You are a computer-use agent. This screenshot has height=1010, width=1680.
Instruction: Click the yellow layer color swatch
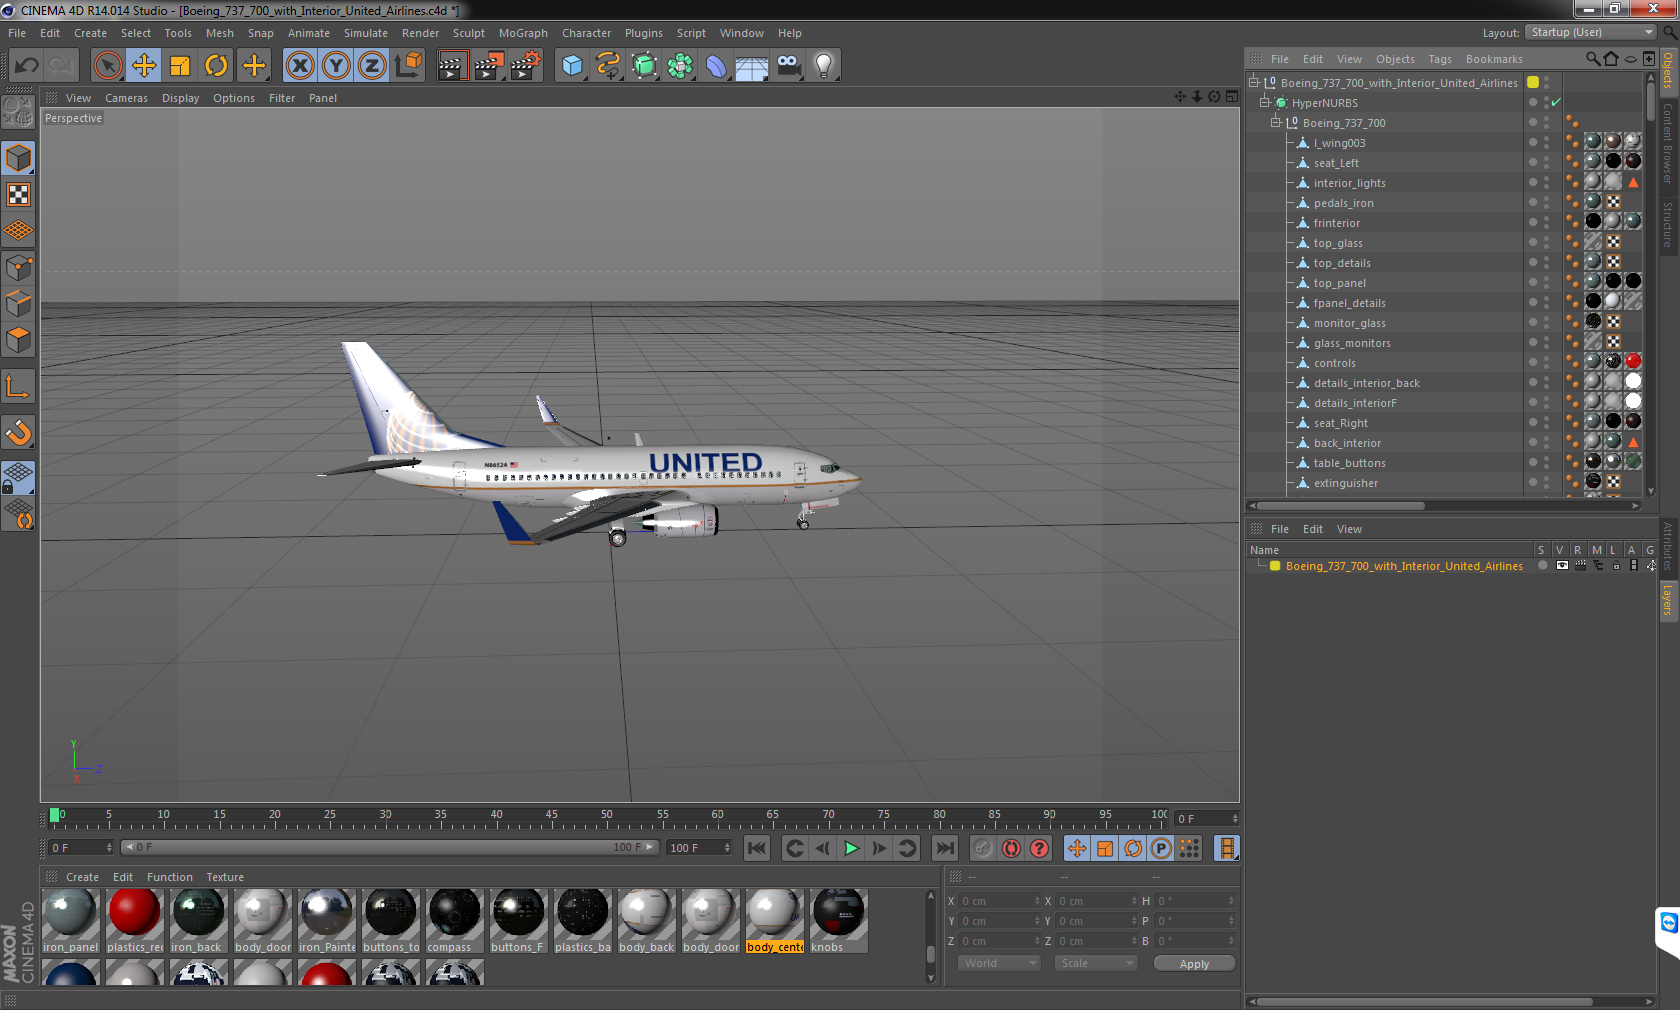(x=1275, y=566)
